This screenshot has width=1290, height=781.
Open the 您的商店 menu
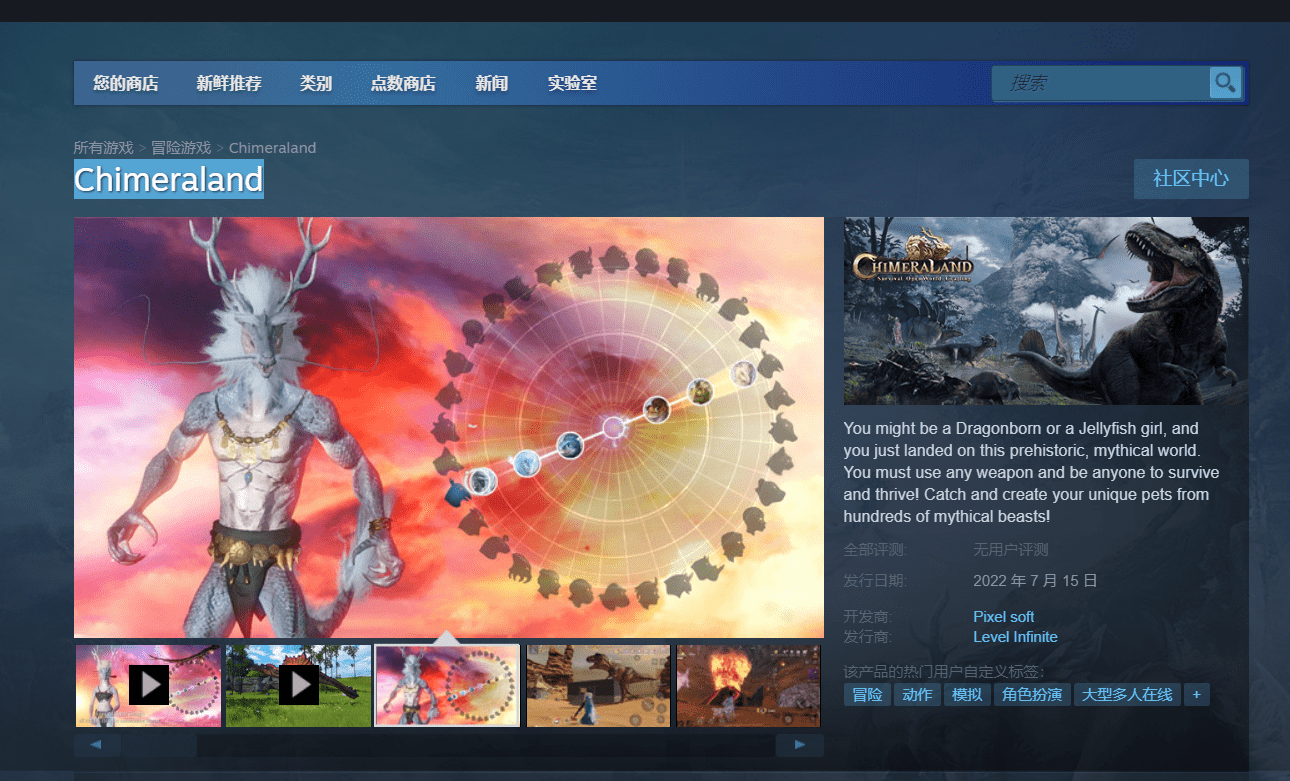(x=126, y=83)
